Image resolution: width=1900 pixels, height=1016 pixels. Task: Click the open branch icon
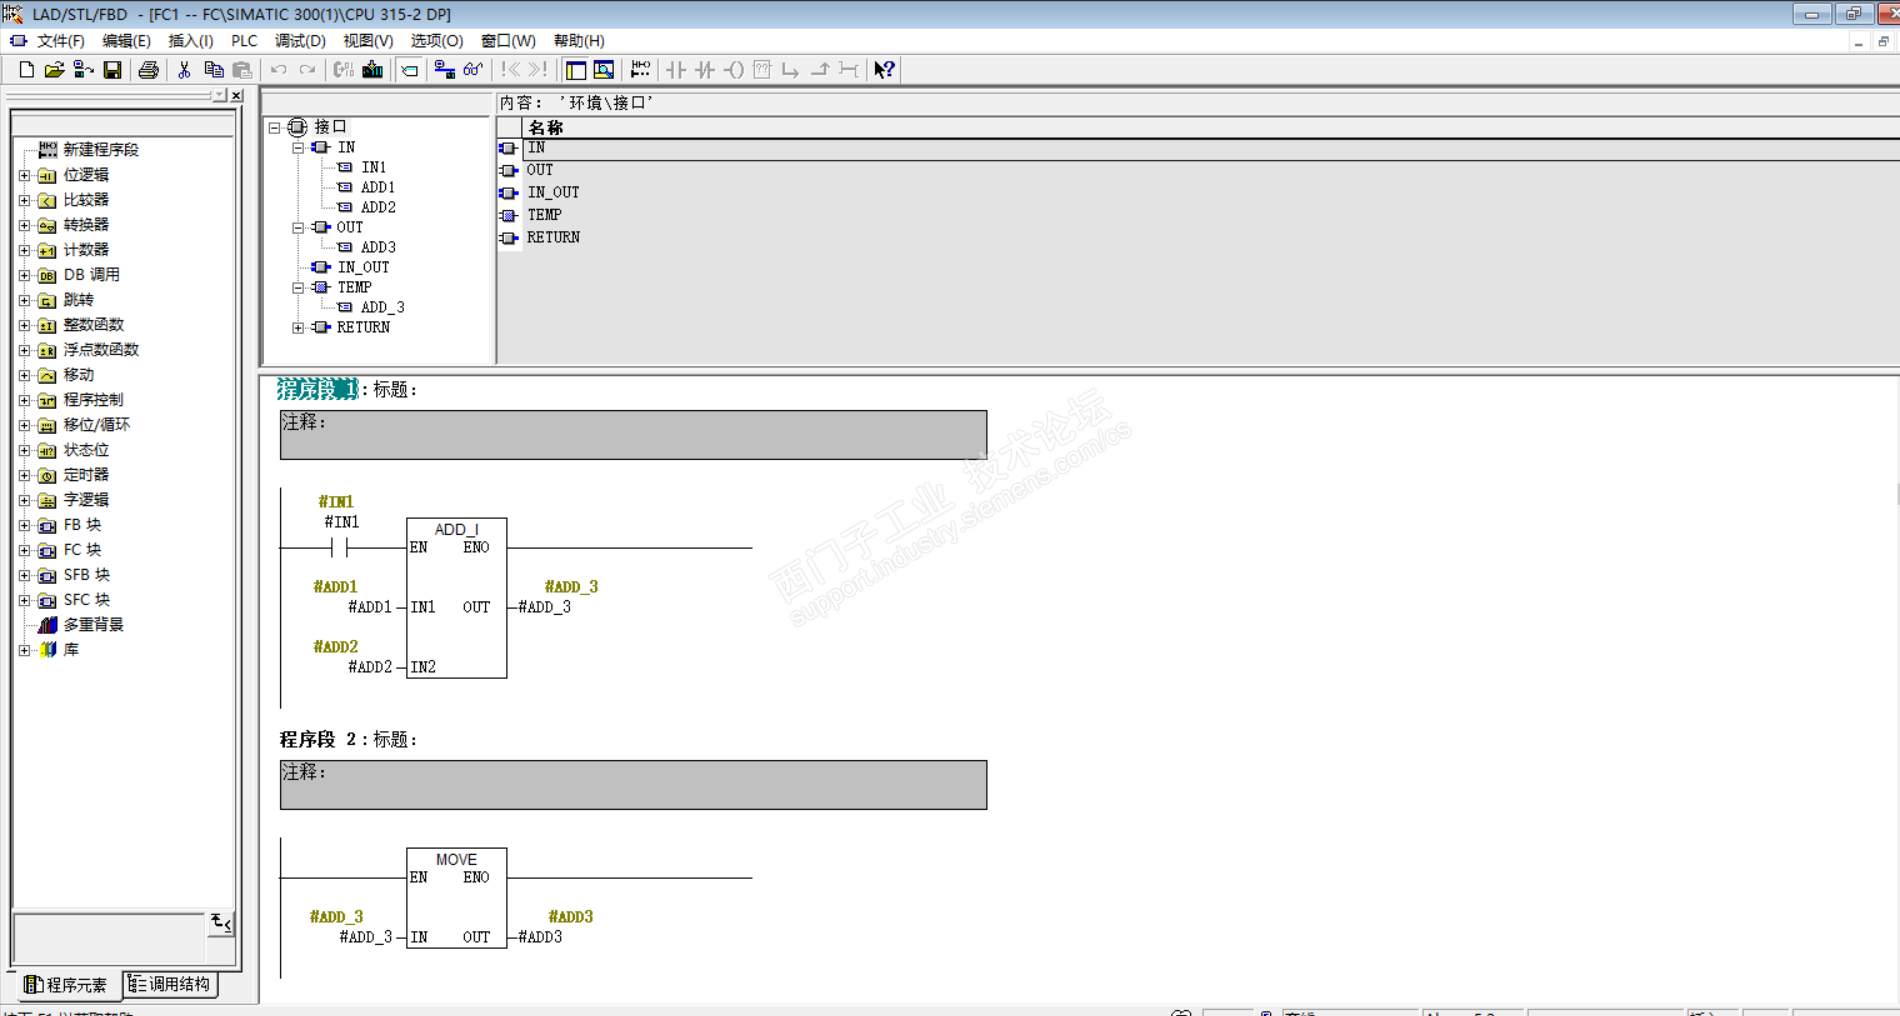tap(791, 69)
